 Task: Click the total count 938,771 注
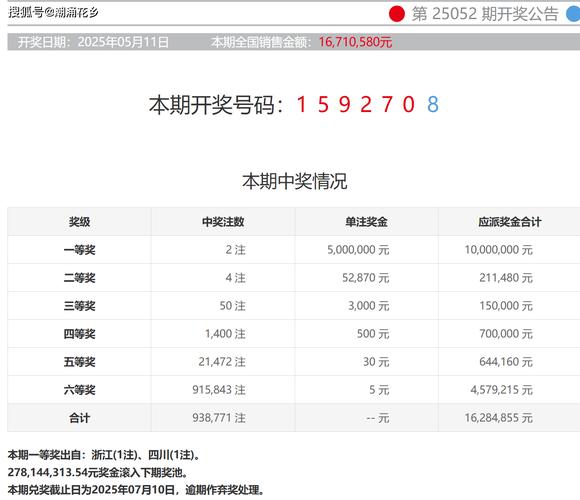pos(219,418)
